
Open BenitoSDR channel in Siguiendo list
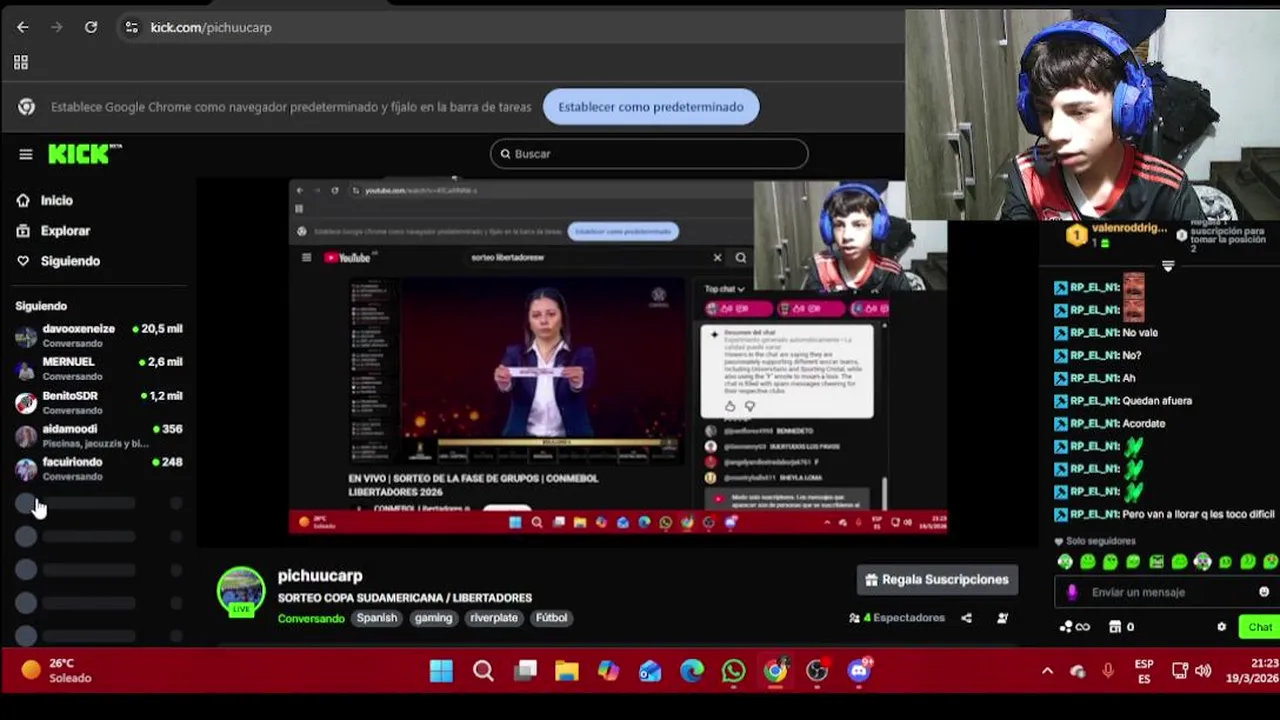pyautogui.click(x=98, y=403)
